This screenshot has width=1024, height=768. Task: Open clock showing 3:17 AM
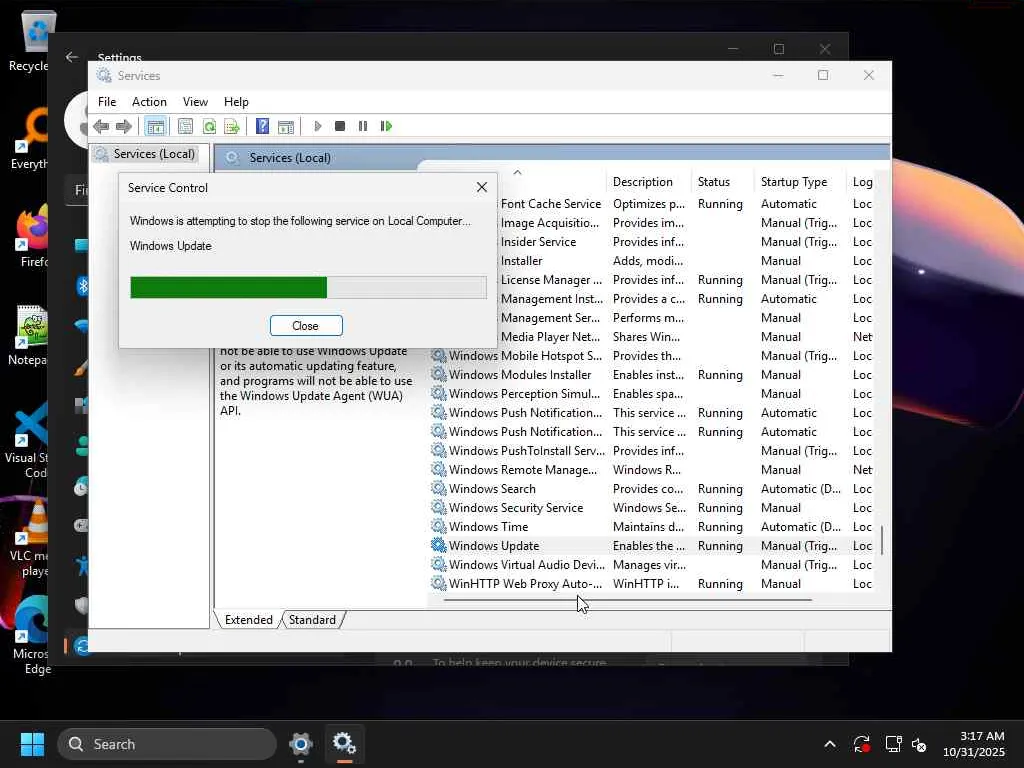pyautogui.click(x=974, y=744)
